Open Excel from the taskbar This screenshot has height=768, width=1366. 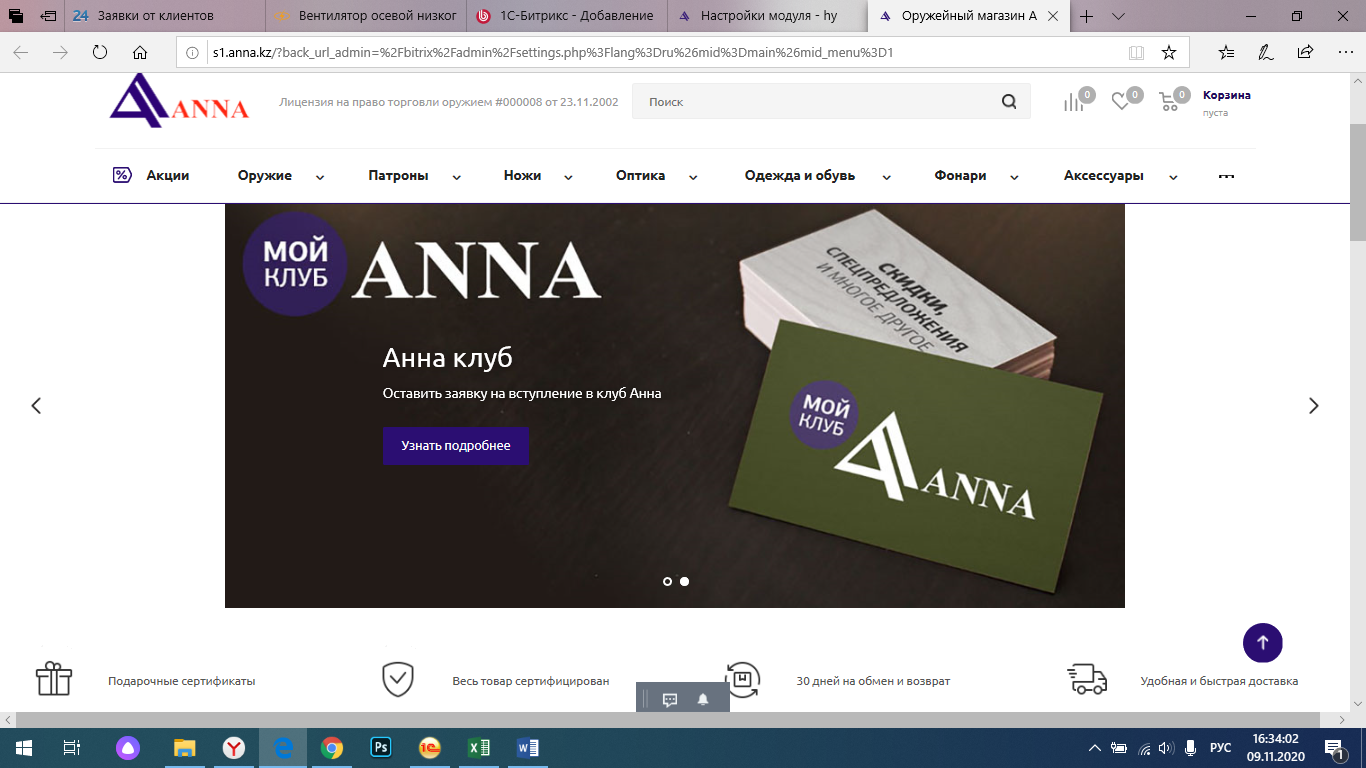click(479, 747)
